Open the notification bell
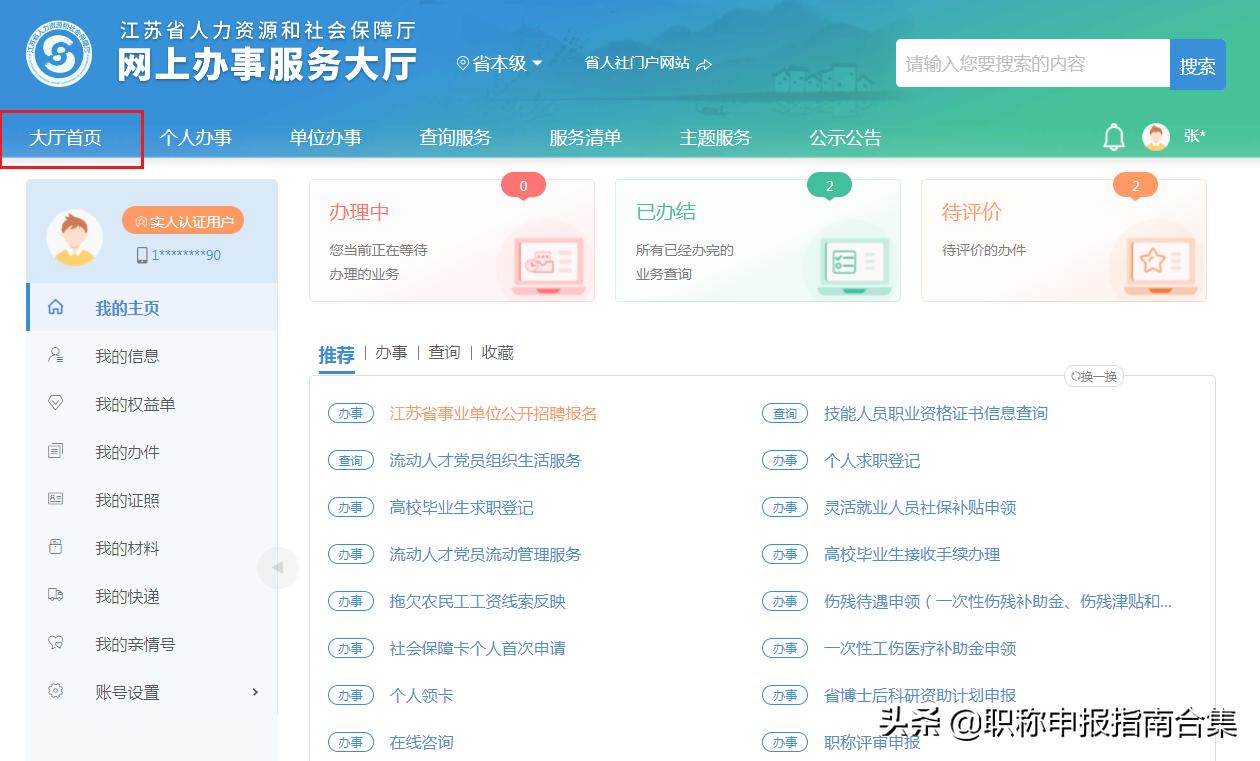1260x761 pixels. [x=1113, y=137]
